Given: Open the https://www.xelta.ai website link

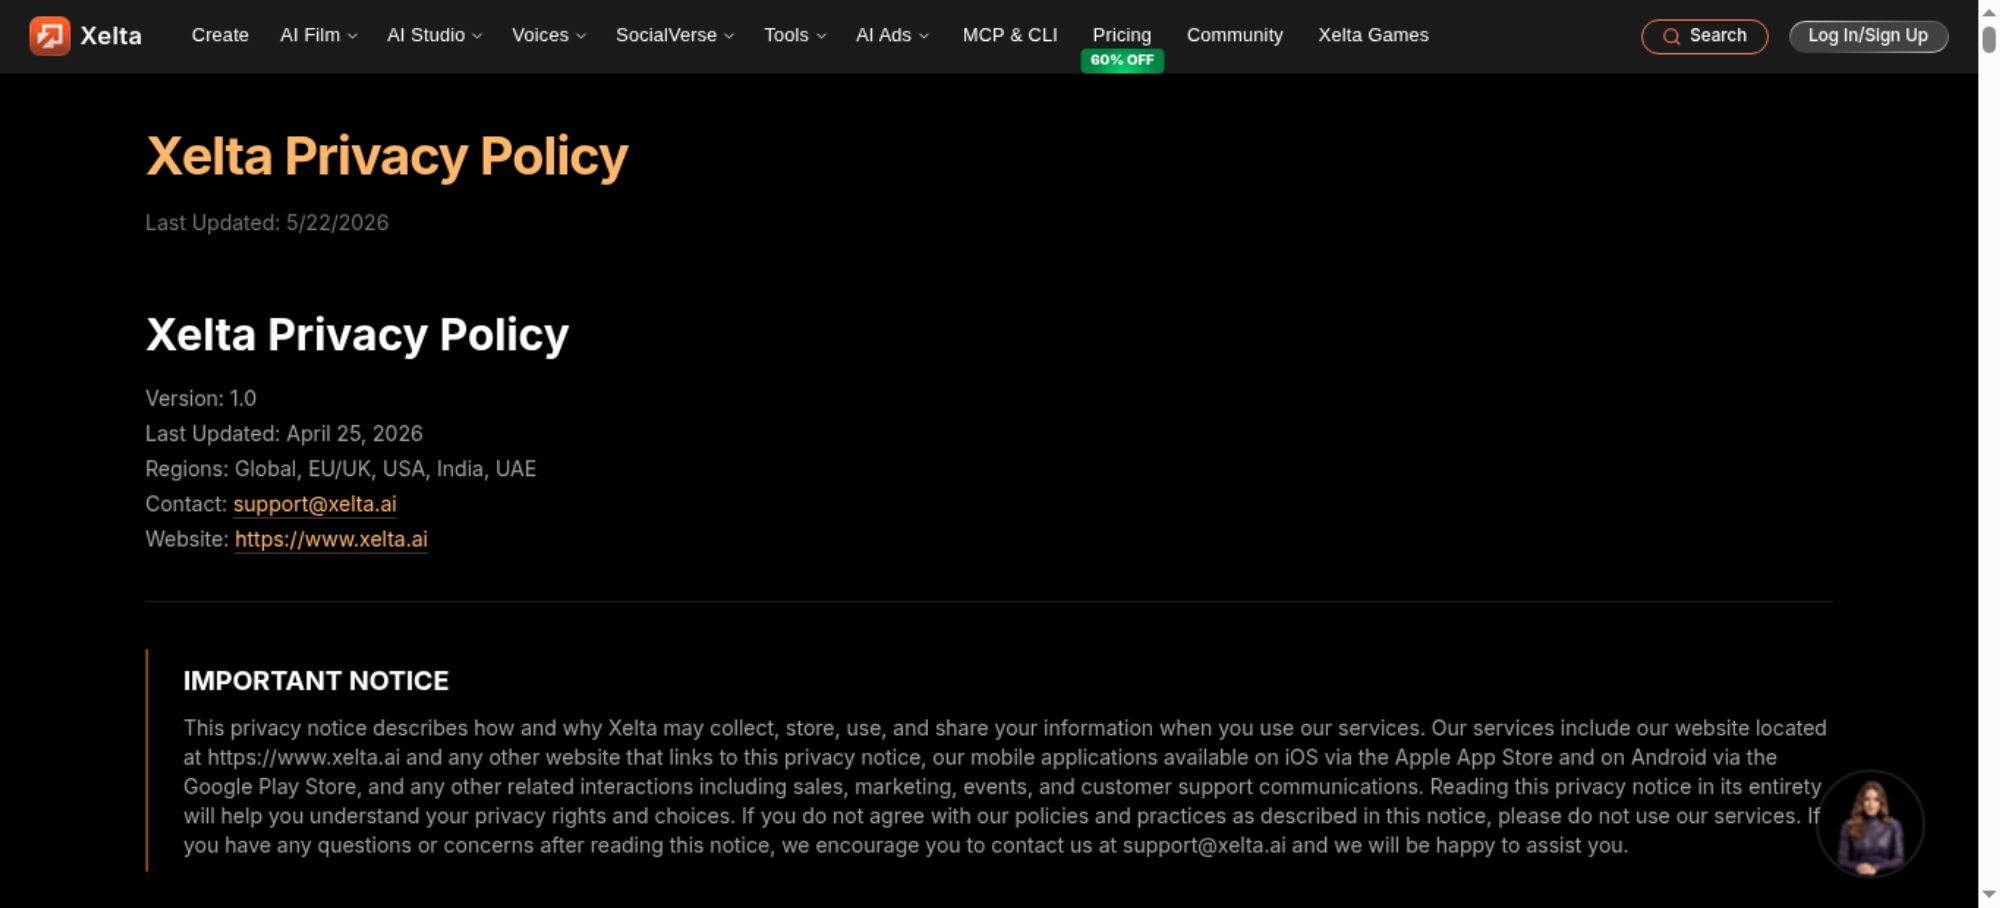Looking at the screenshot, I should 331,539.
